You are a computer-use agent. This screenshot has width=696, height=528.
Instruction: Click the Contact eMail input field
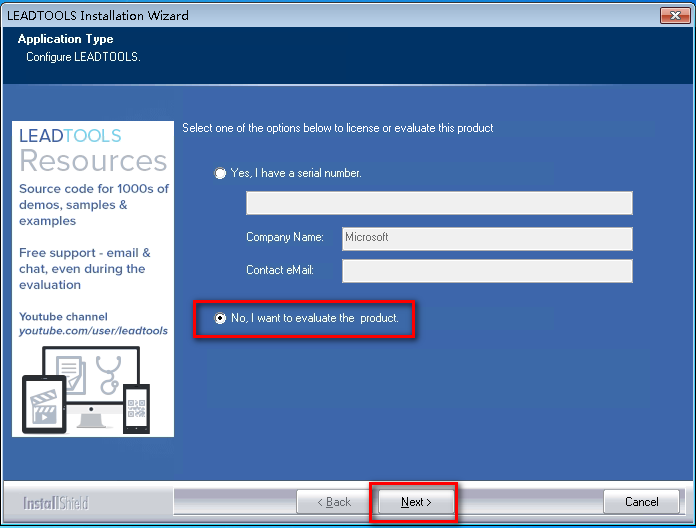[487, 271]
